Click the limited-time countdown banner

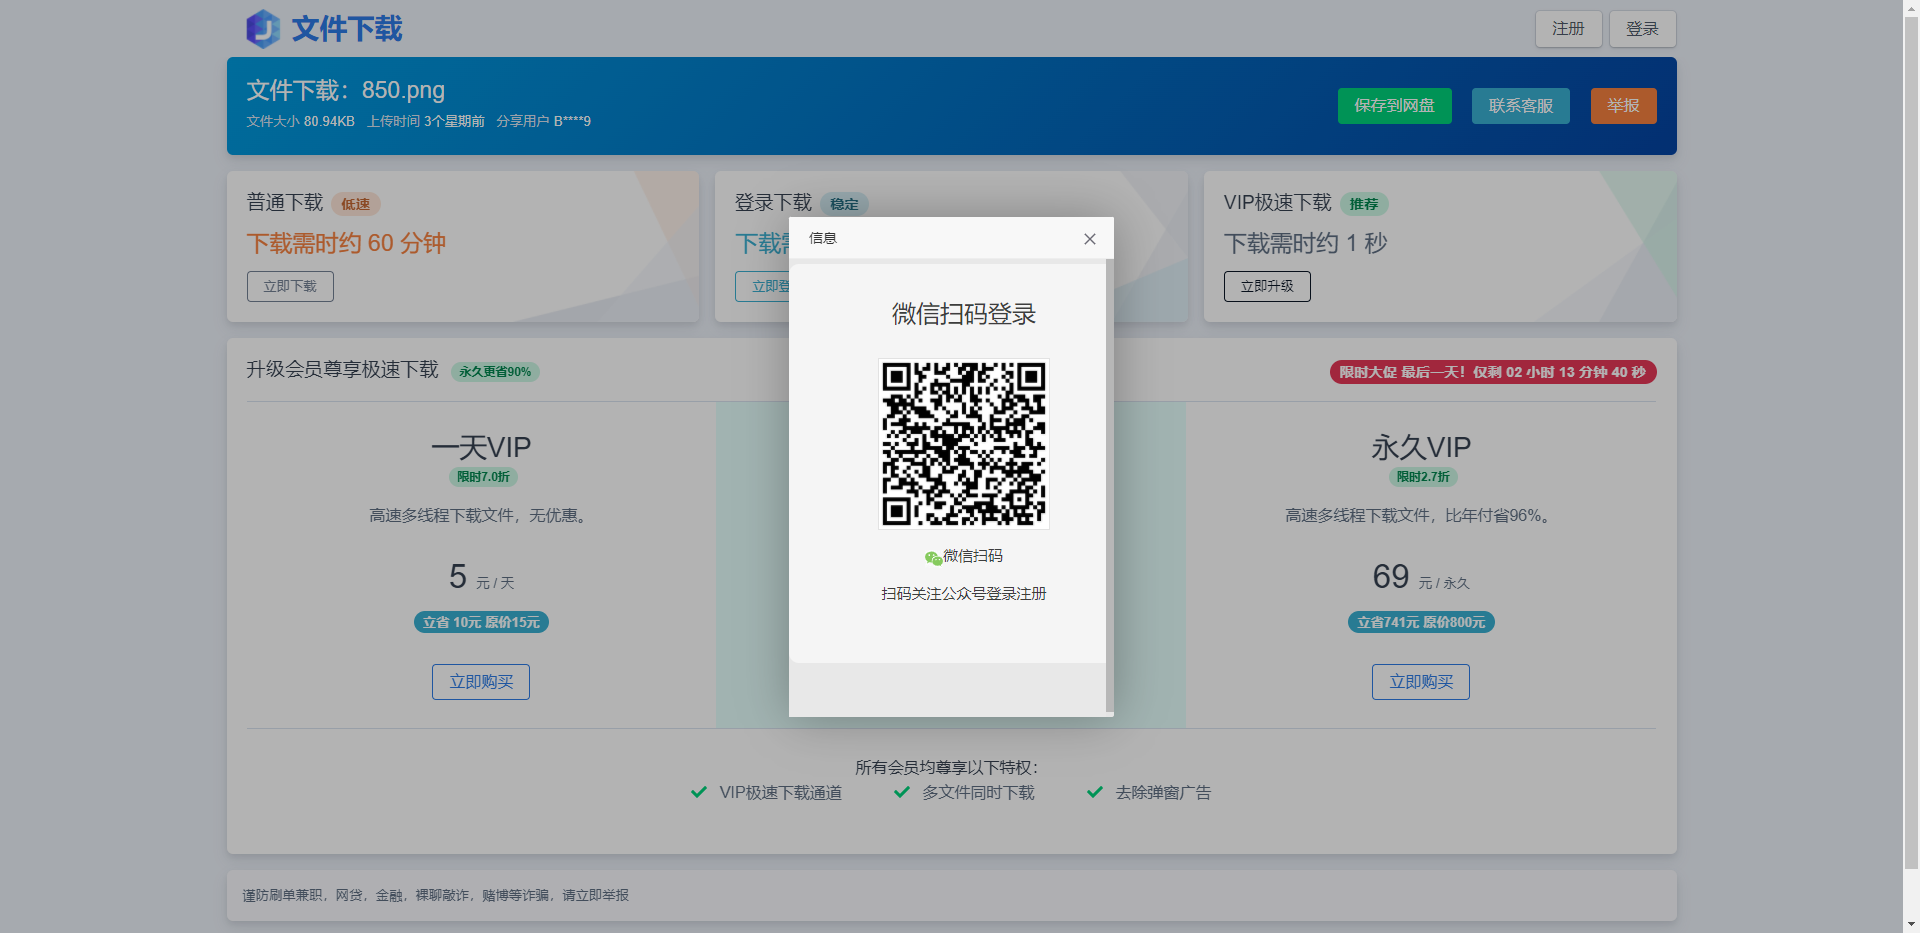coord(1493,372)
